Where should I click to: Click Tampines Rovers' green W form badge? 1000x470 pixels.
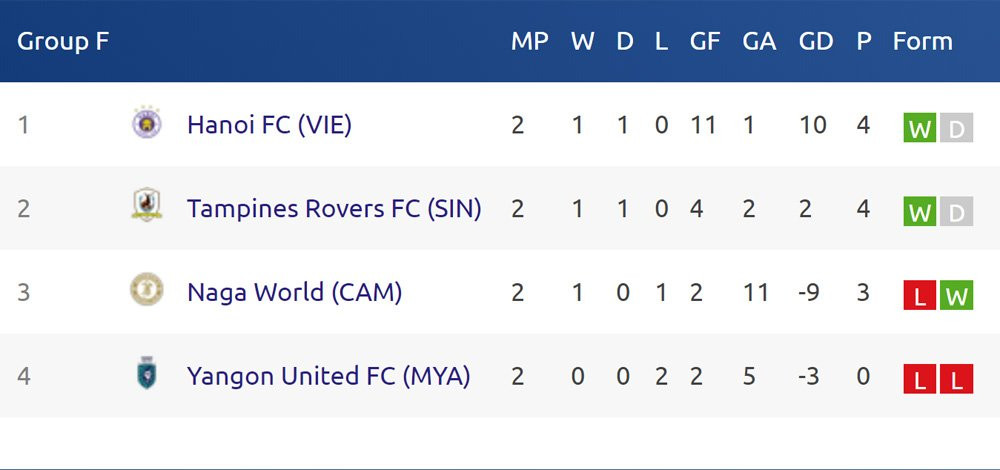point(920,213)
